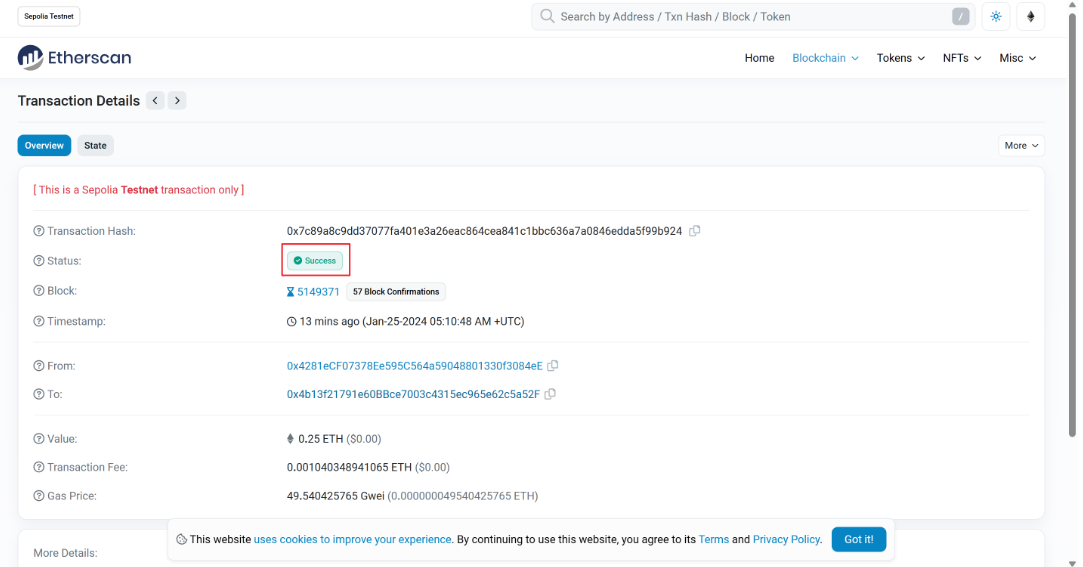
Task: Select the transaction hash text
Action: click(484, 231)
